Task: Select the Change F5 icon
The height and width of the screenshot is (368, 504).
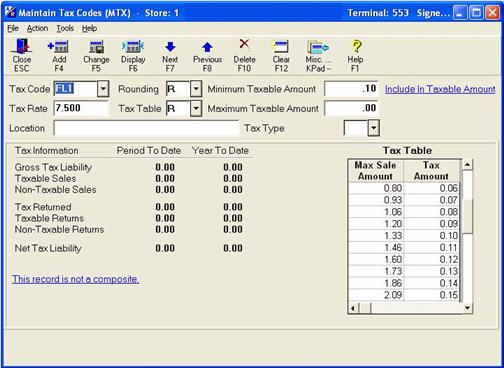Action: tap(96, 55)
